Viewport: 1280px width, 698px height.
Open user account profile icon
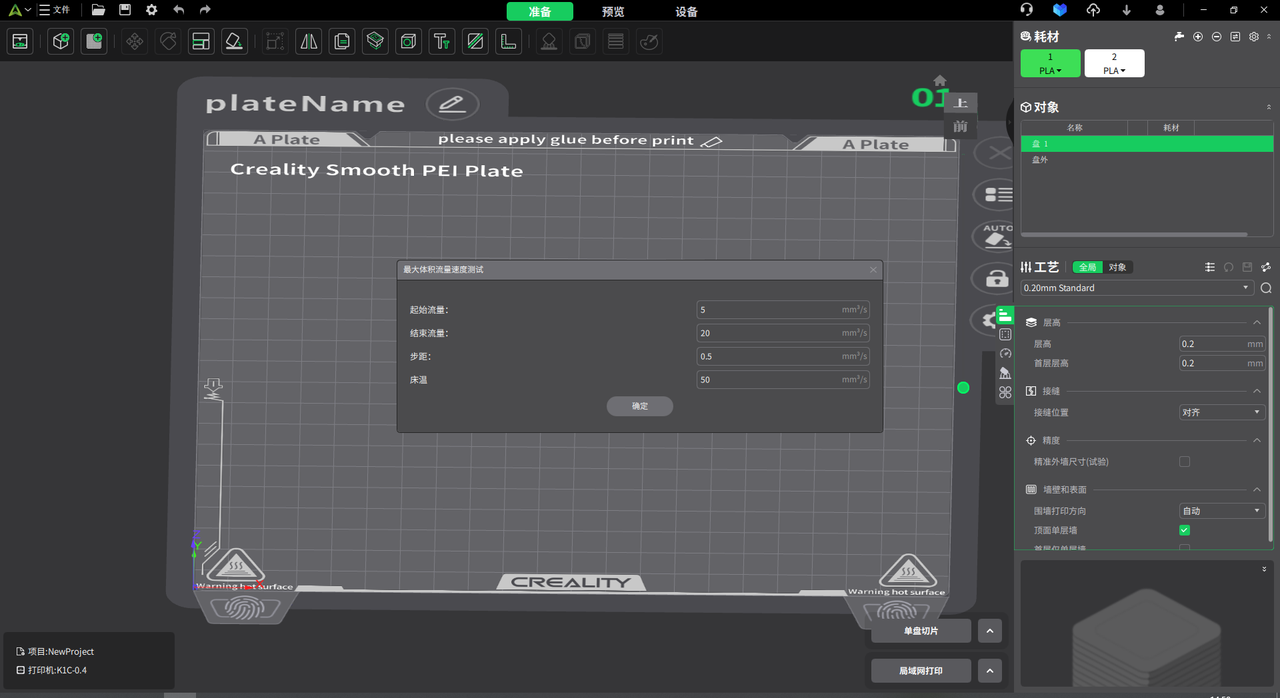1160,10
